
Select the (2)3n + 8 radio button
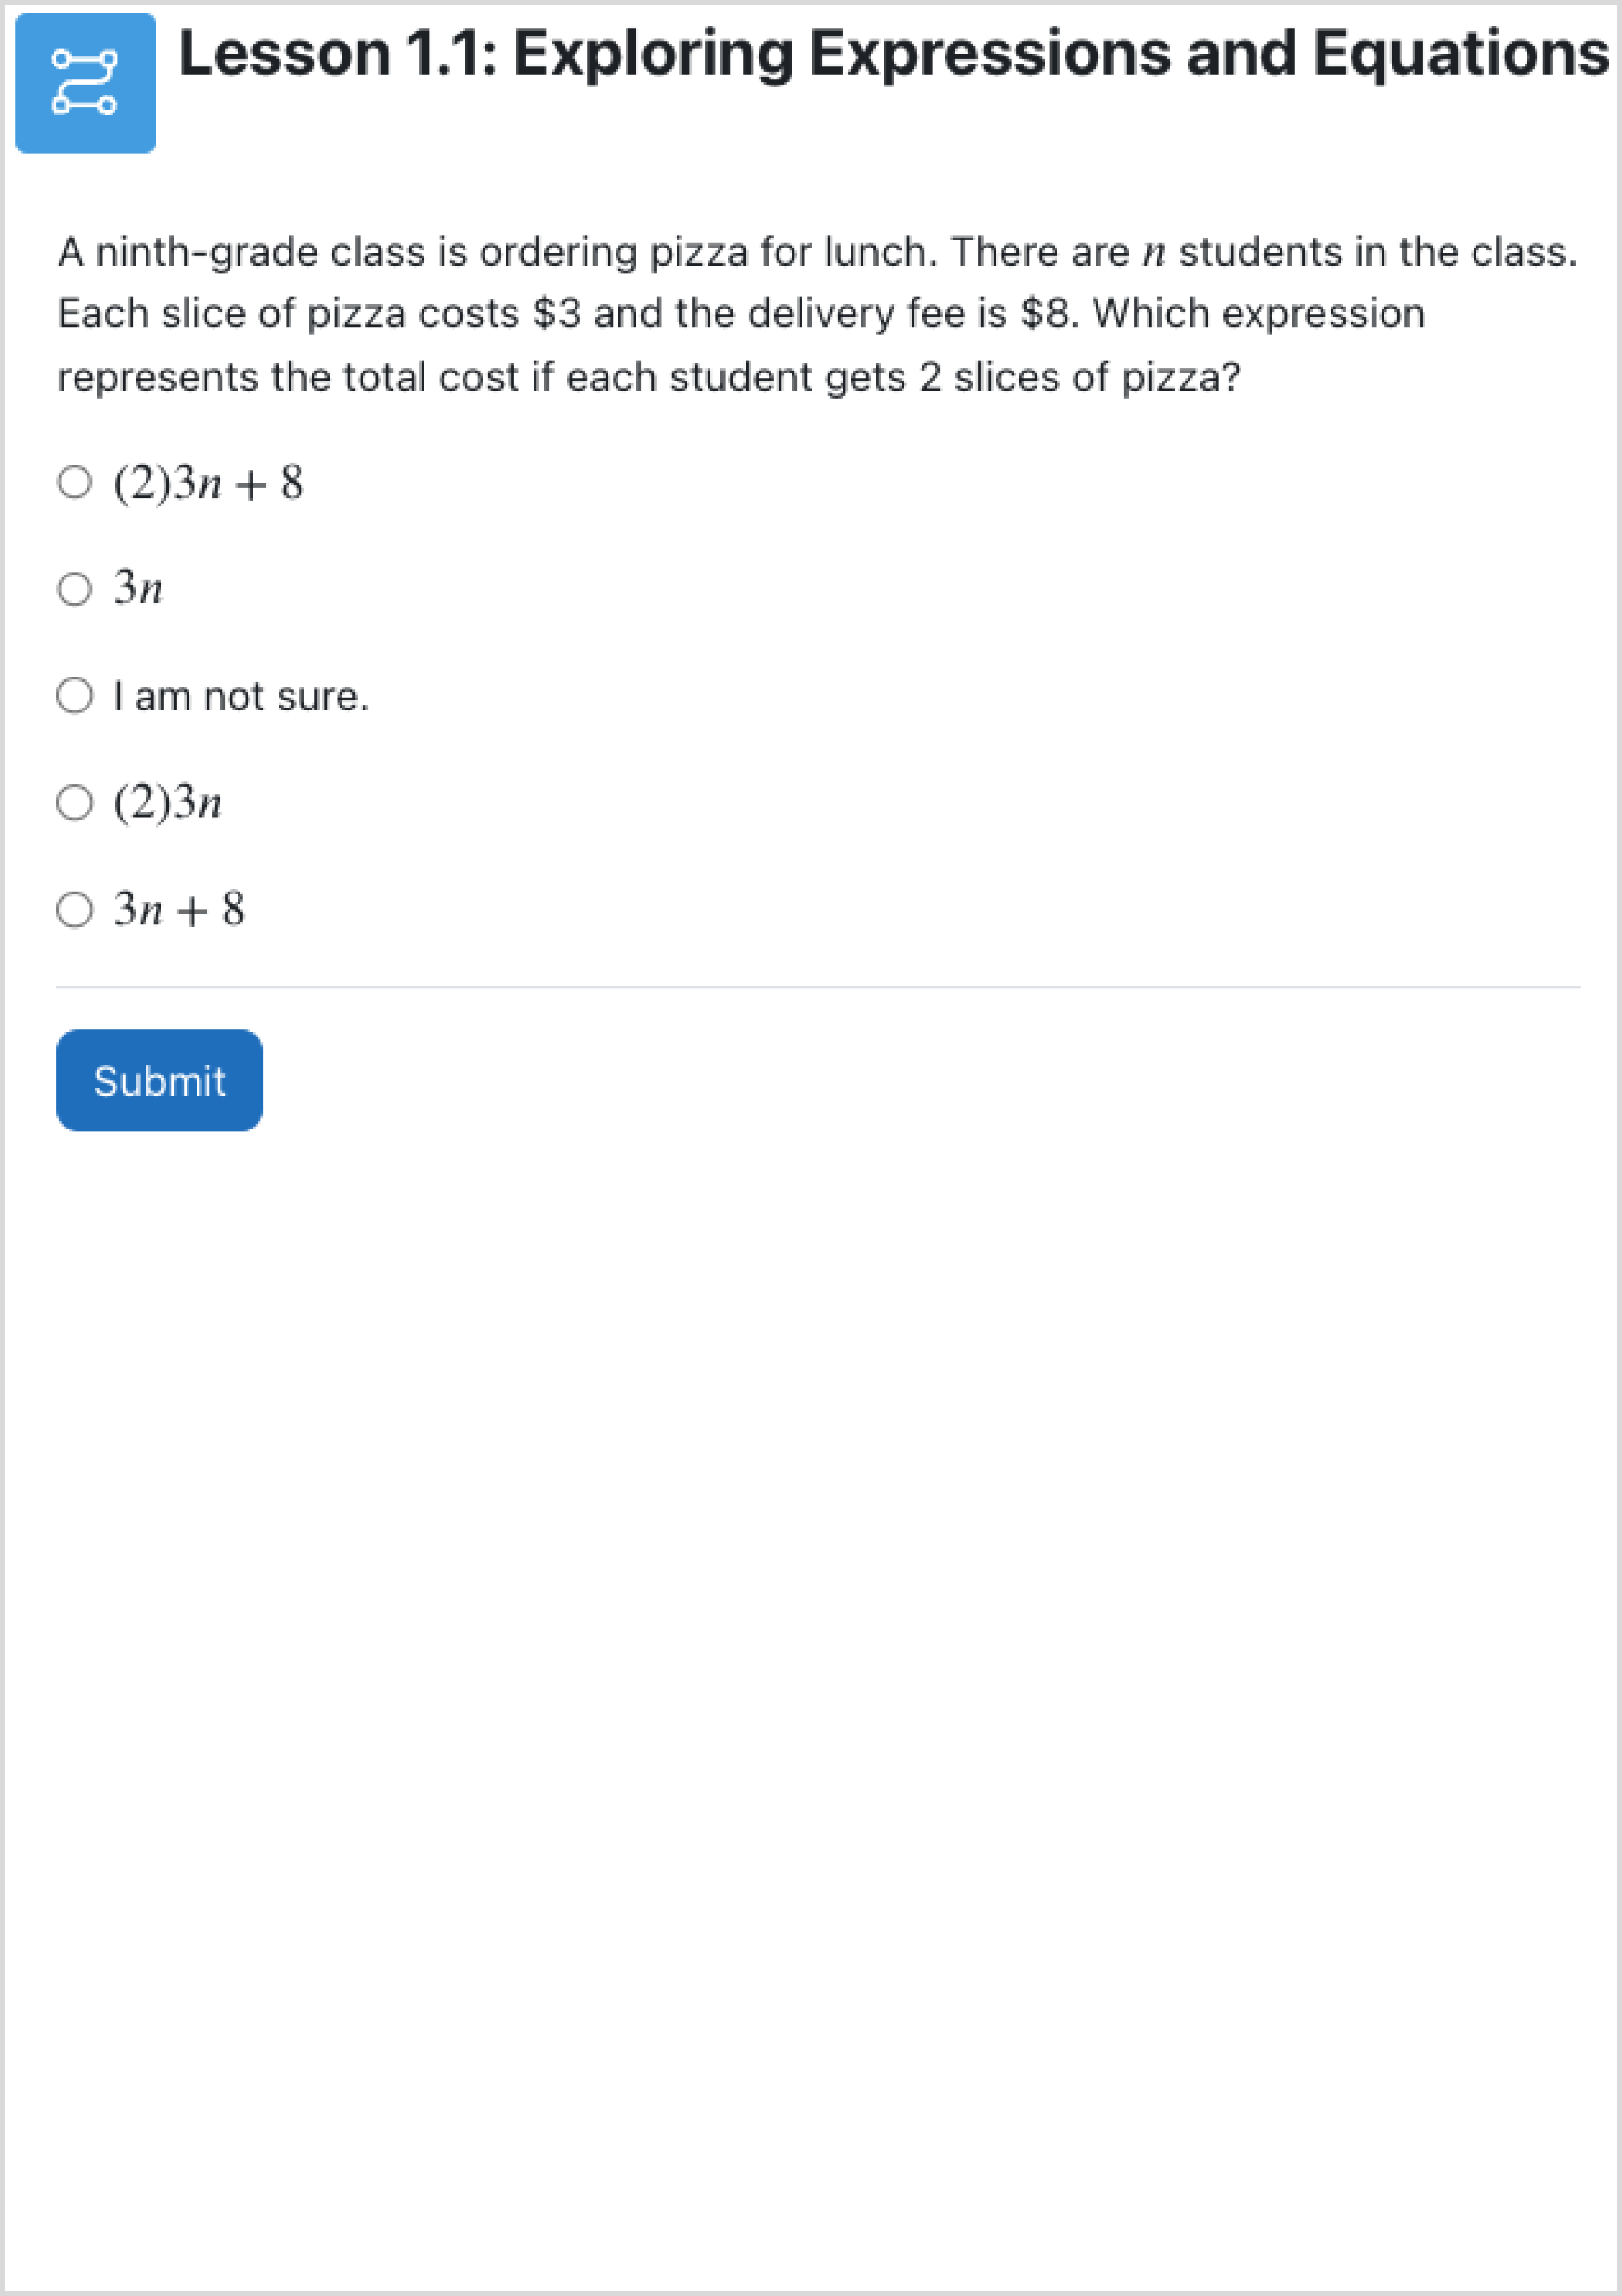click(75, 482)
